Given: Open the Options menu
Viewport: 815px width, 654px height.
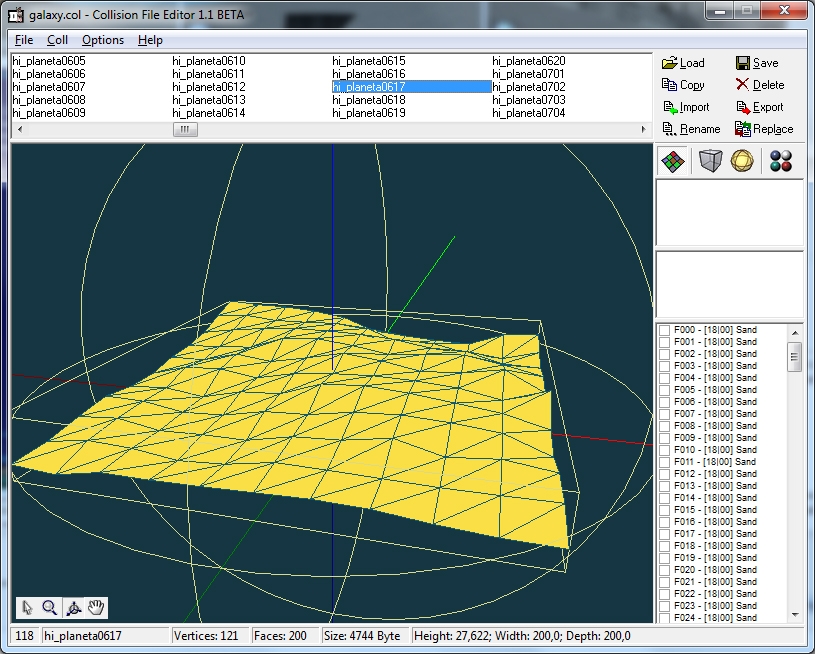Looking at the screenshot, I should click(x=103, y=40).
